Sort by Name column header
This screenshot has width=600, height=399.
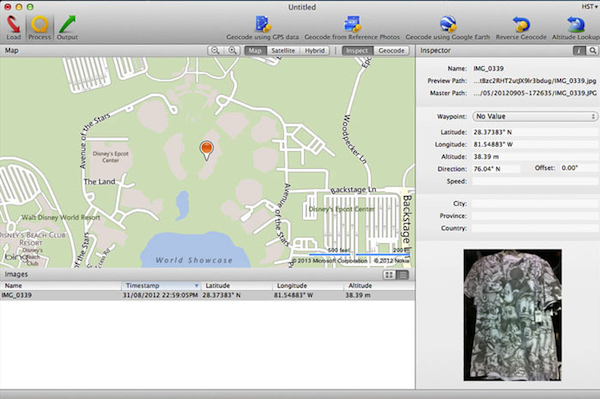[x=60, y=286]
